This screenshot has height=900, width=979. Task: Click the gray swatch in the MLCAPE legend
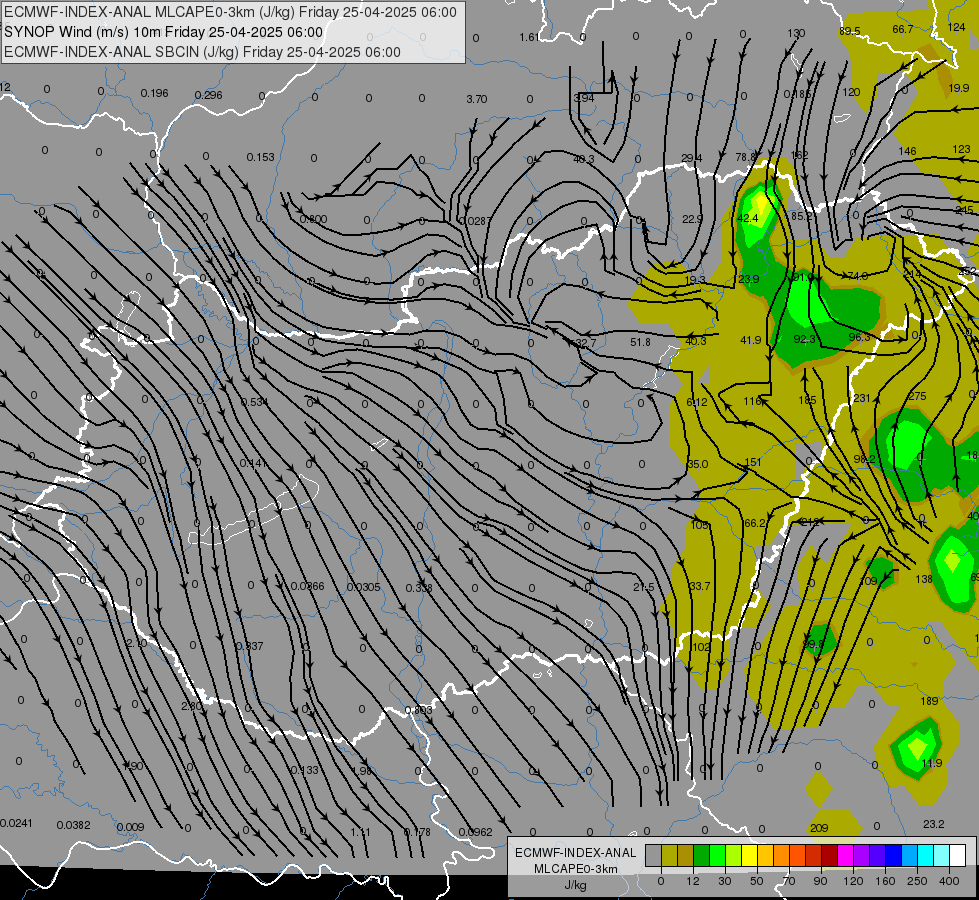click(x=653, y=856)
